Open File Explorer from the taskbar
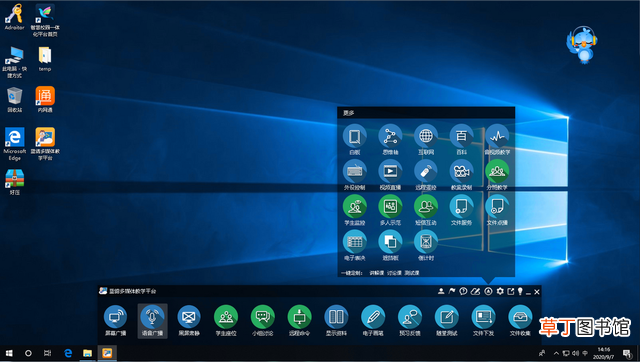The width and height of the screenshot is (640, 362). (87, 353)
